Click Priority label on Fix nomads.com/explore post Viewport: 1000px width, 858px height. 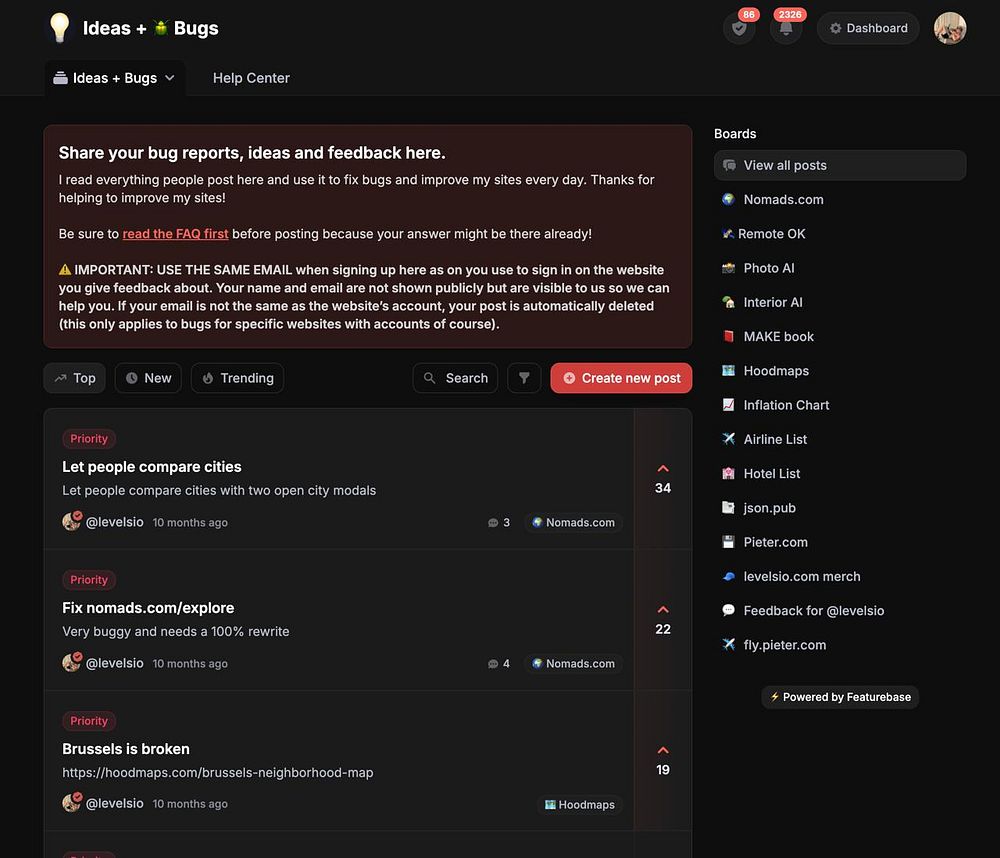pos(89,580)
